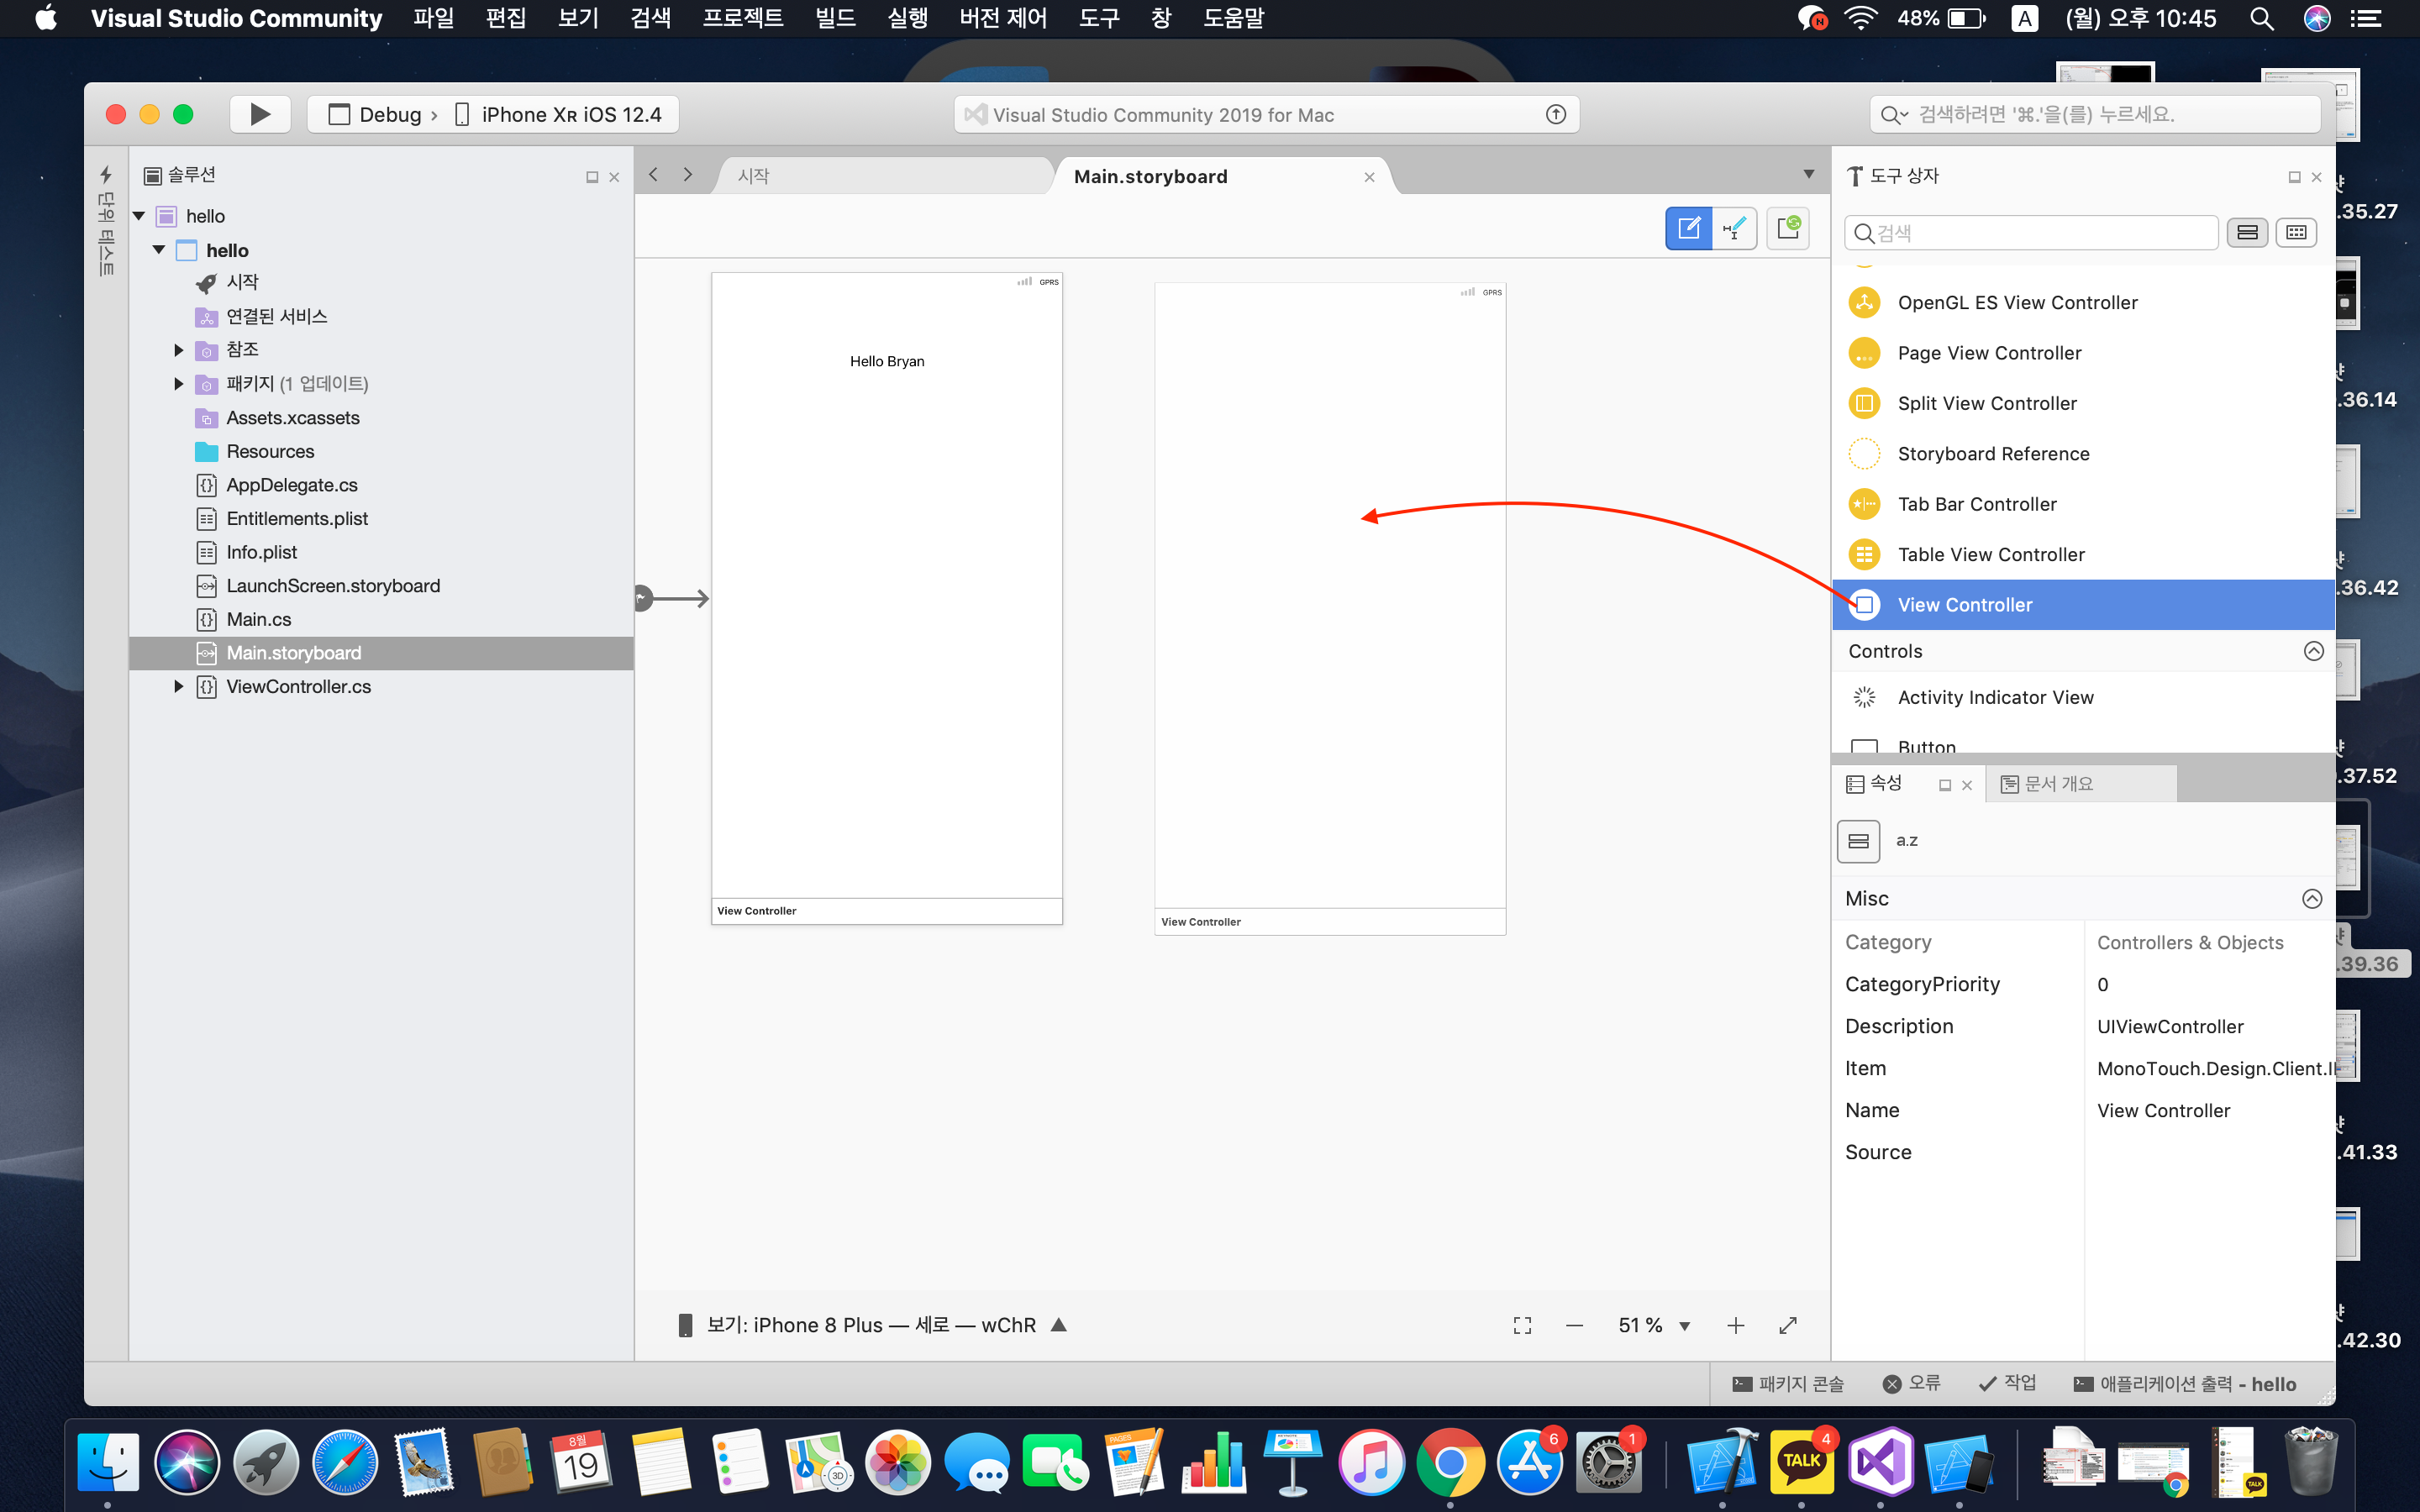The image size is (2420, 1512).
Task: Open the 빌드 menu
Action: tap(834, 18)
